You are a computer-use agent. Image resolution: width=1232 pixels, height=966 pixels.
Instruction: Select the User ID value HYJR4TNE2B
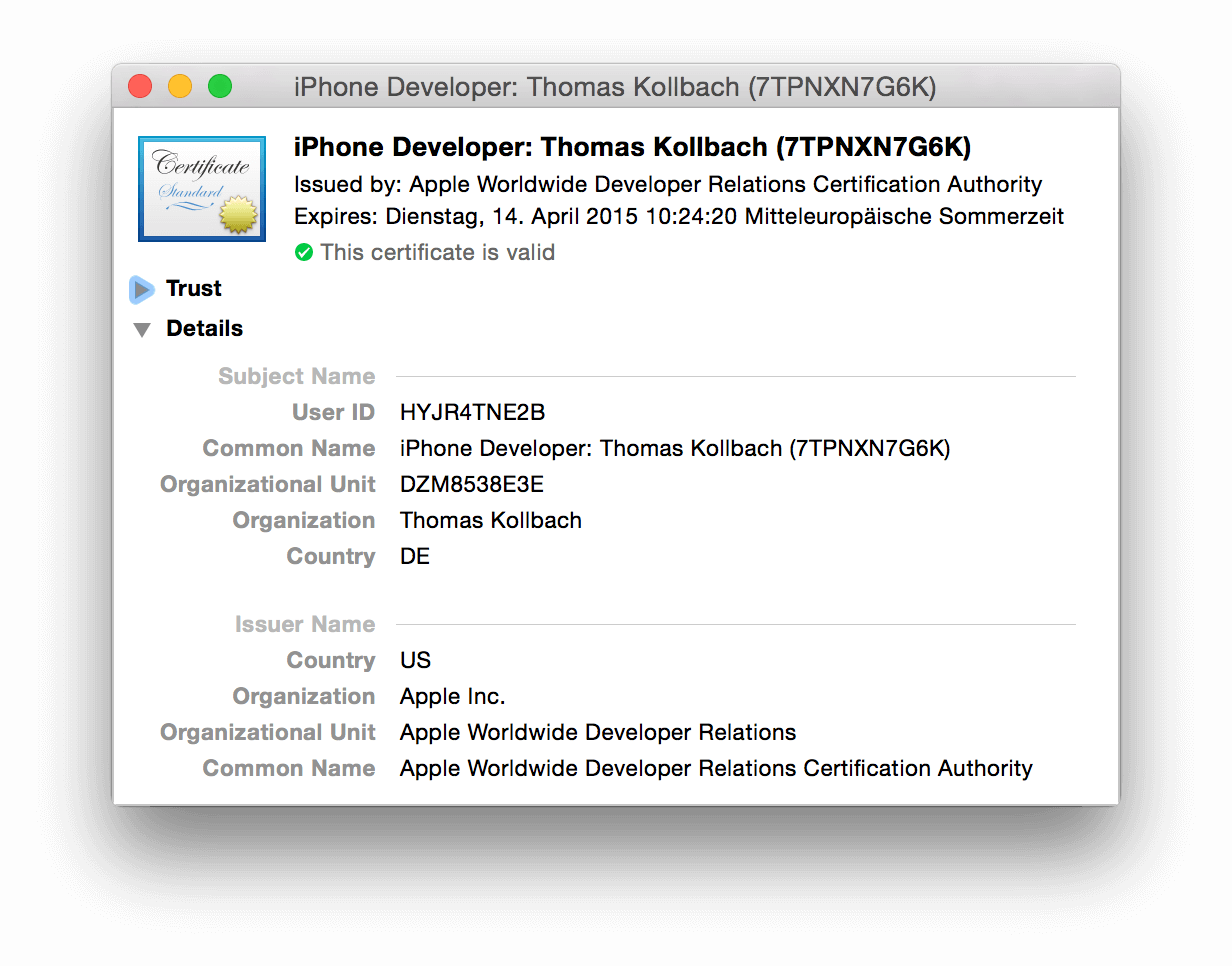[x=472, y=412]
